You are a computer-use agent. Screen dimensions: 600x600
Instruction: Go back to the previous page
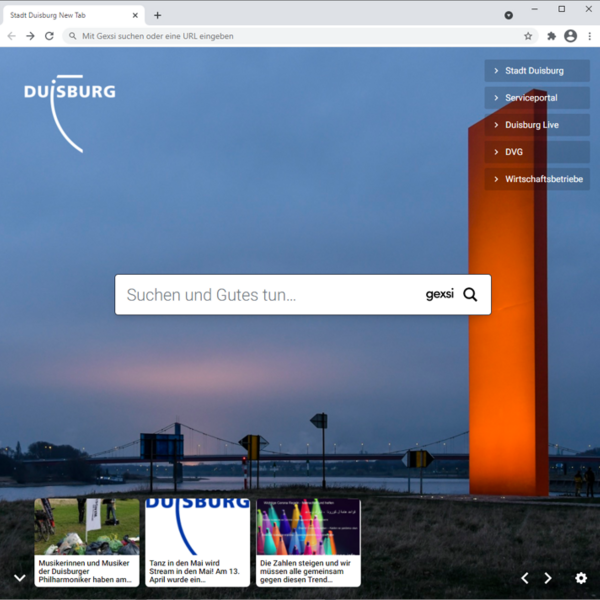[12, 36]
